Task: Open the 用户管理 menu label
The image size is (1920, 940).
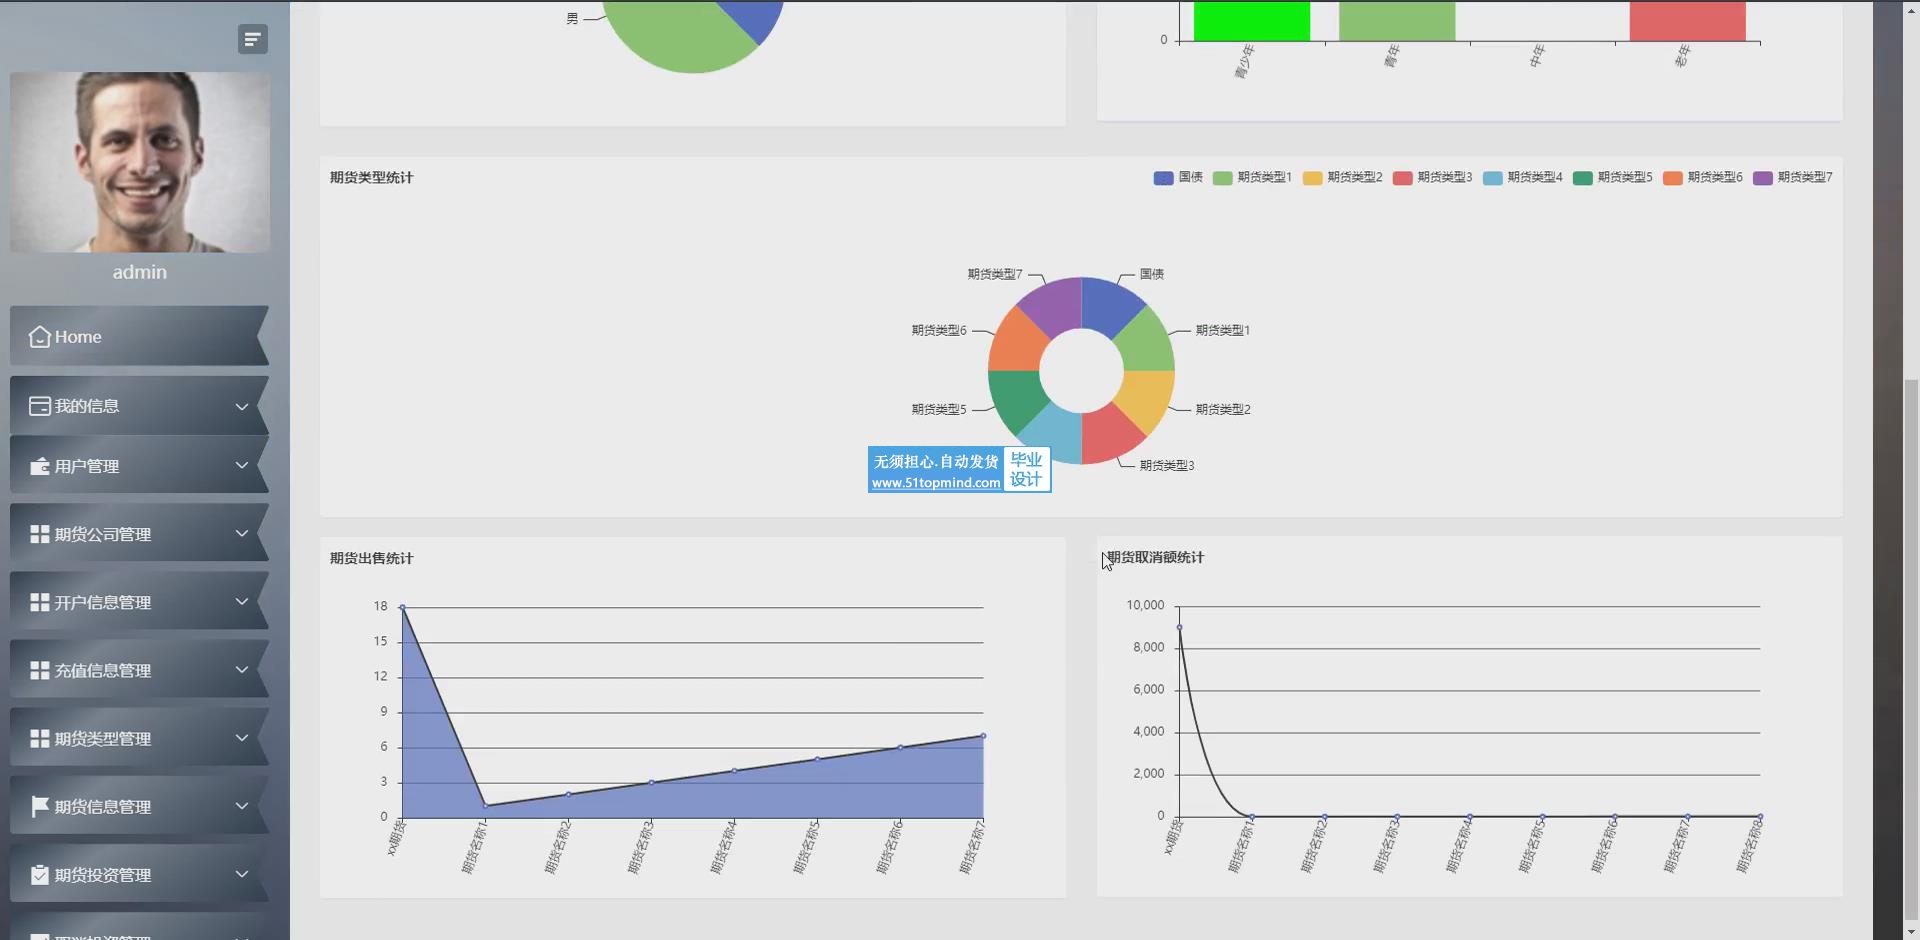Action: tap(87, 466)
